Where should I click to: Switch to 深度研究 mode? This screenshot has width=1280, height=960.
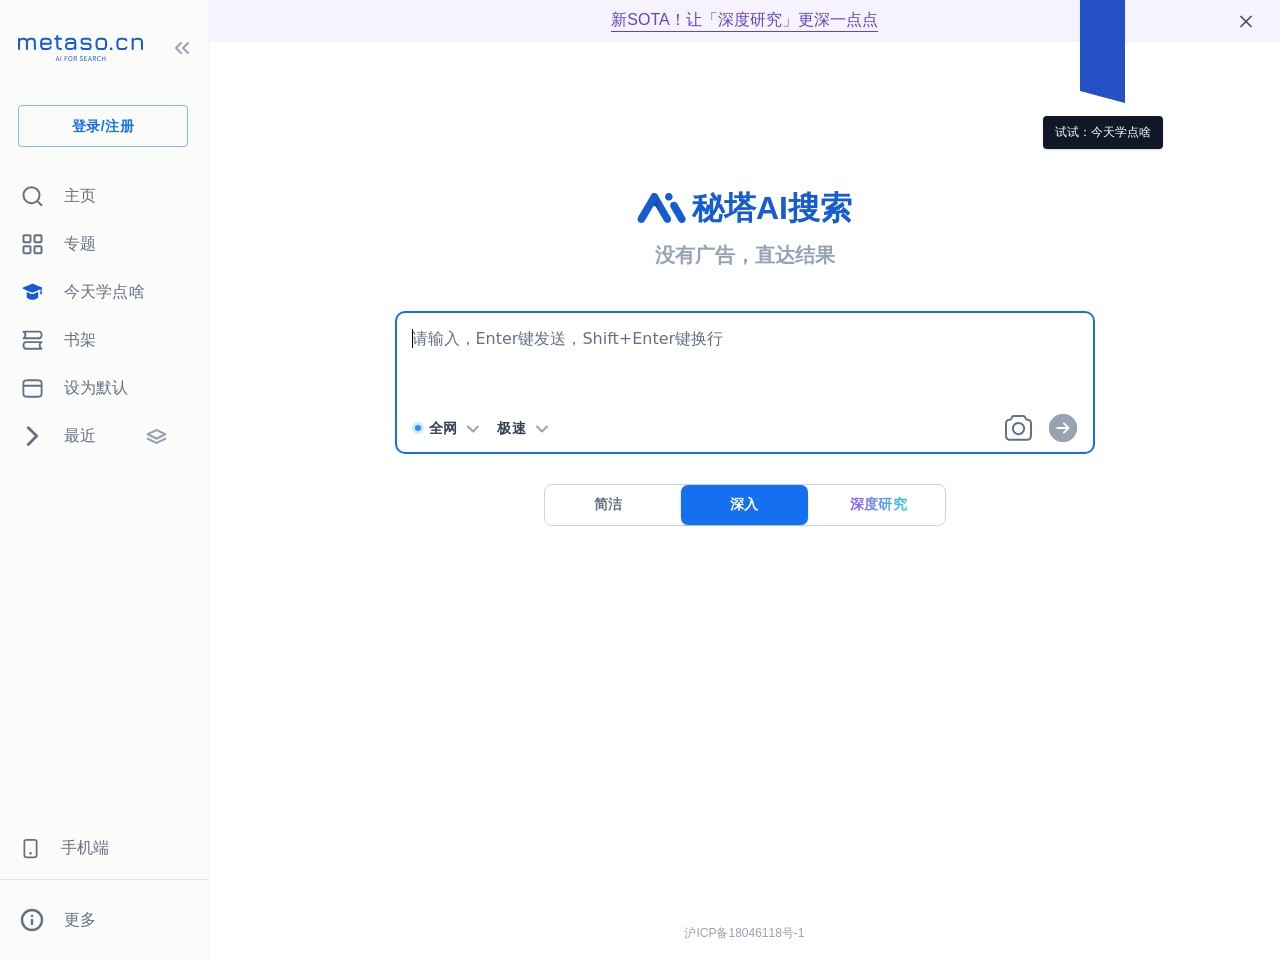(x=878, y=505)
